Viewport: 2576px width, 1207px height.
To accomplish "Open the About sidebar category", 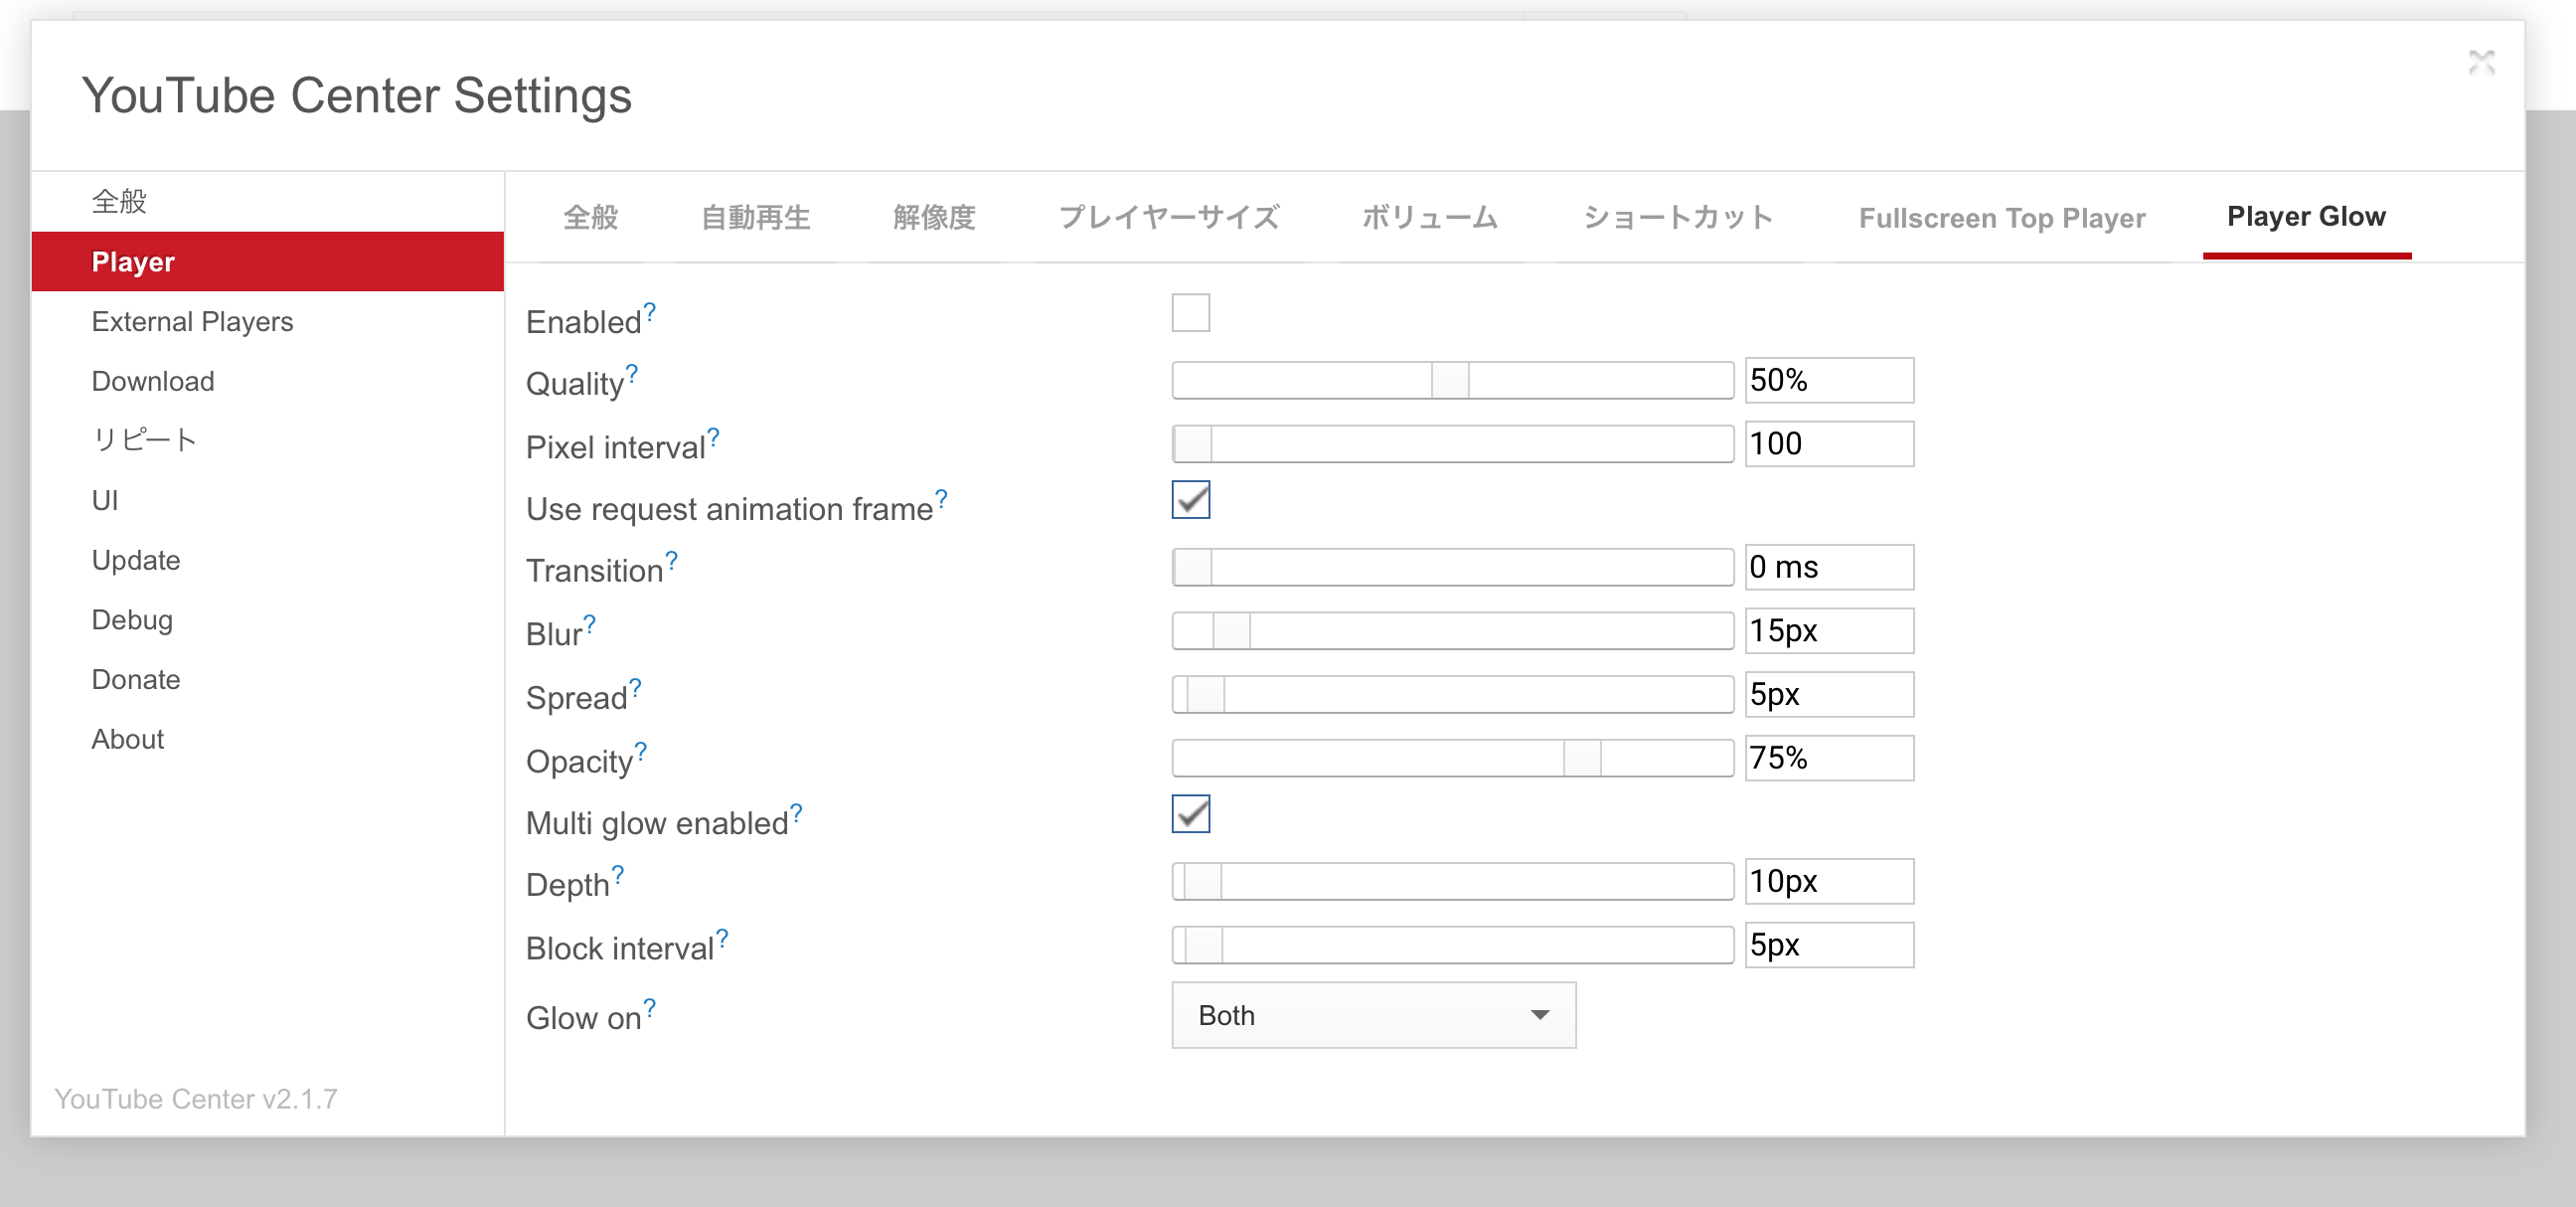I will pos(268,739).
